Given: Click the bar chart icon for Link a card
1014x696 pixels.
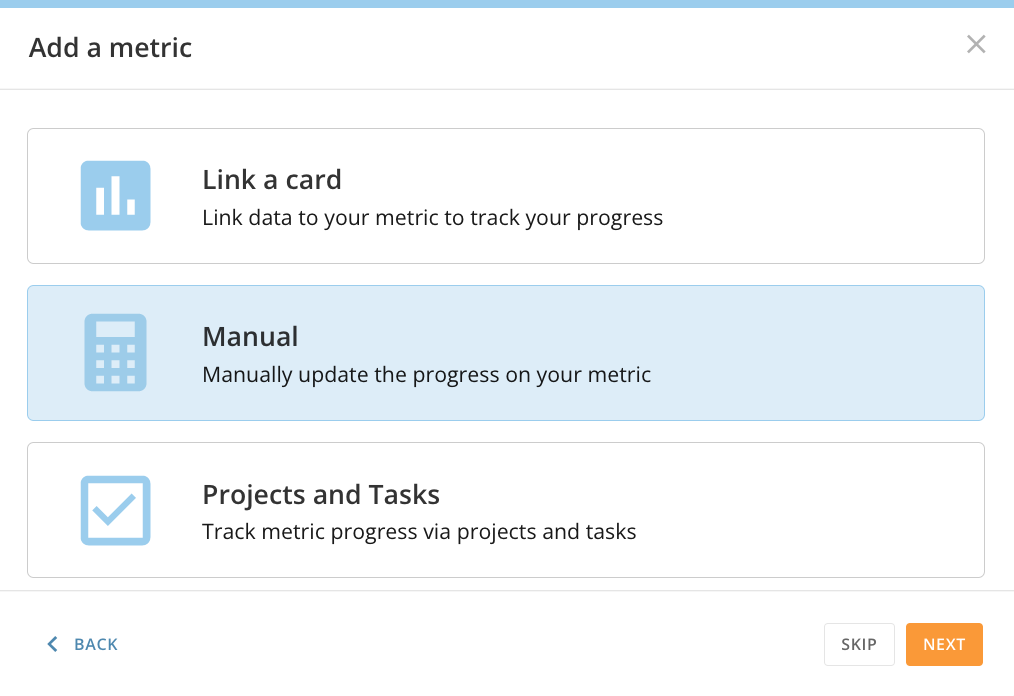Looking at the screenshot, I should [115, 196].
